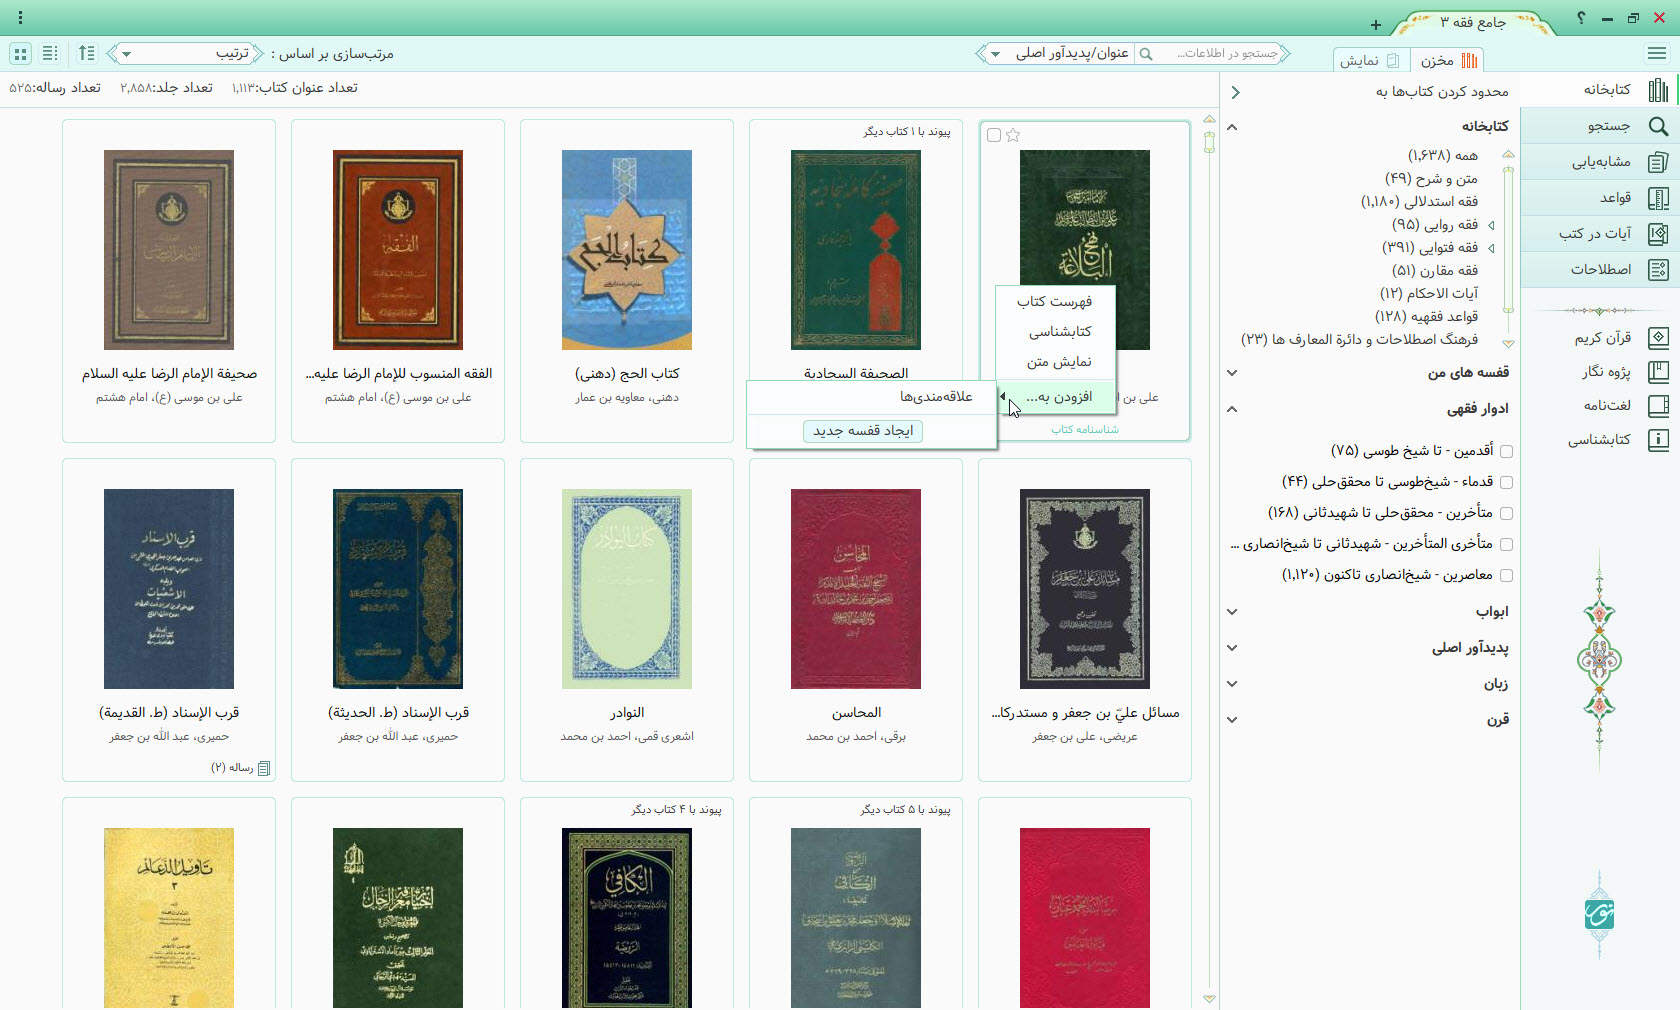Open الصحیفة السجادیة book cover
The width and height of the screenshot is (1680, 1010).
tap(856, 250)
